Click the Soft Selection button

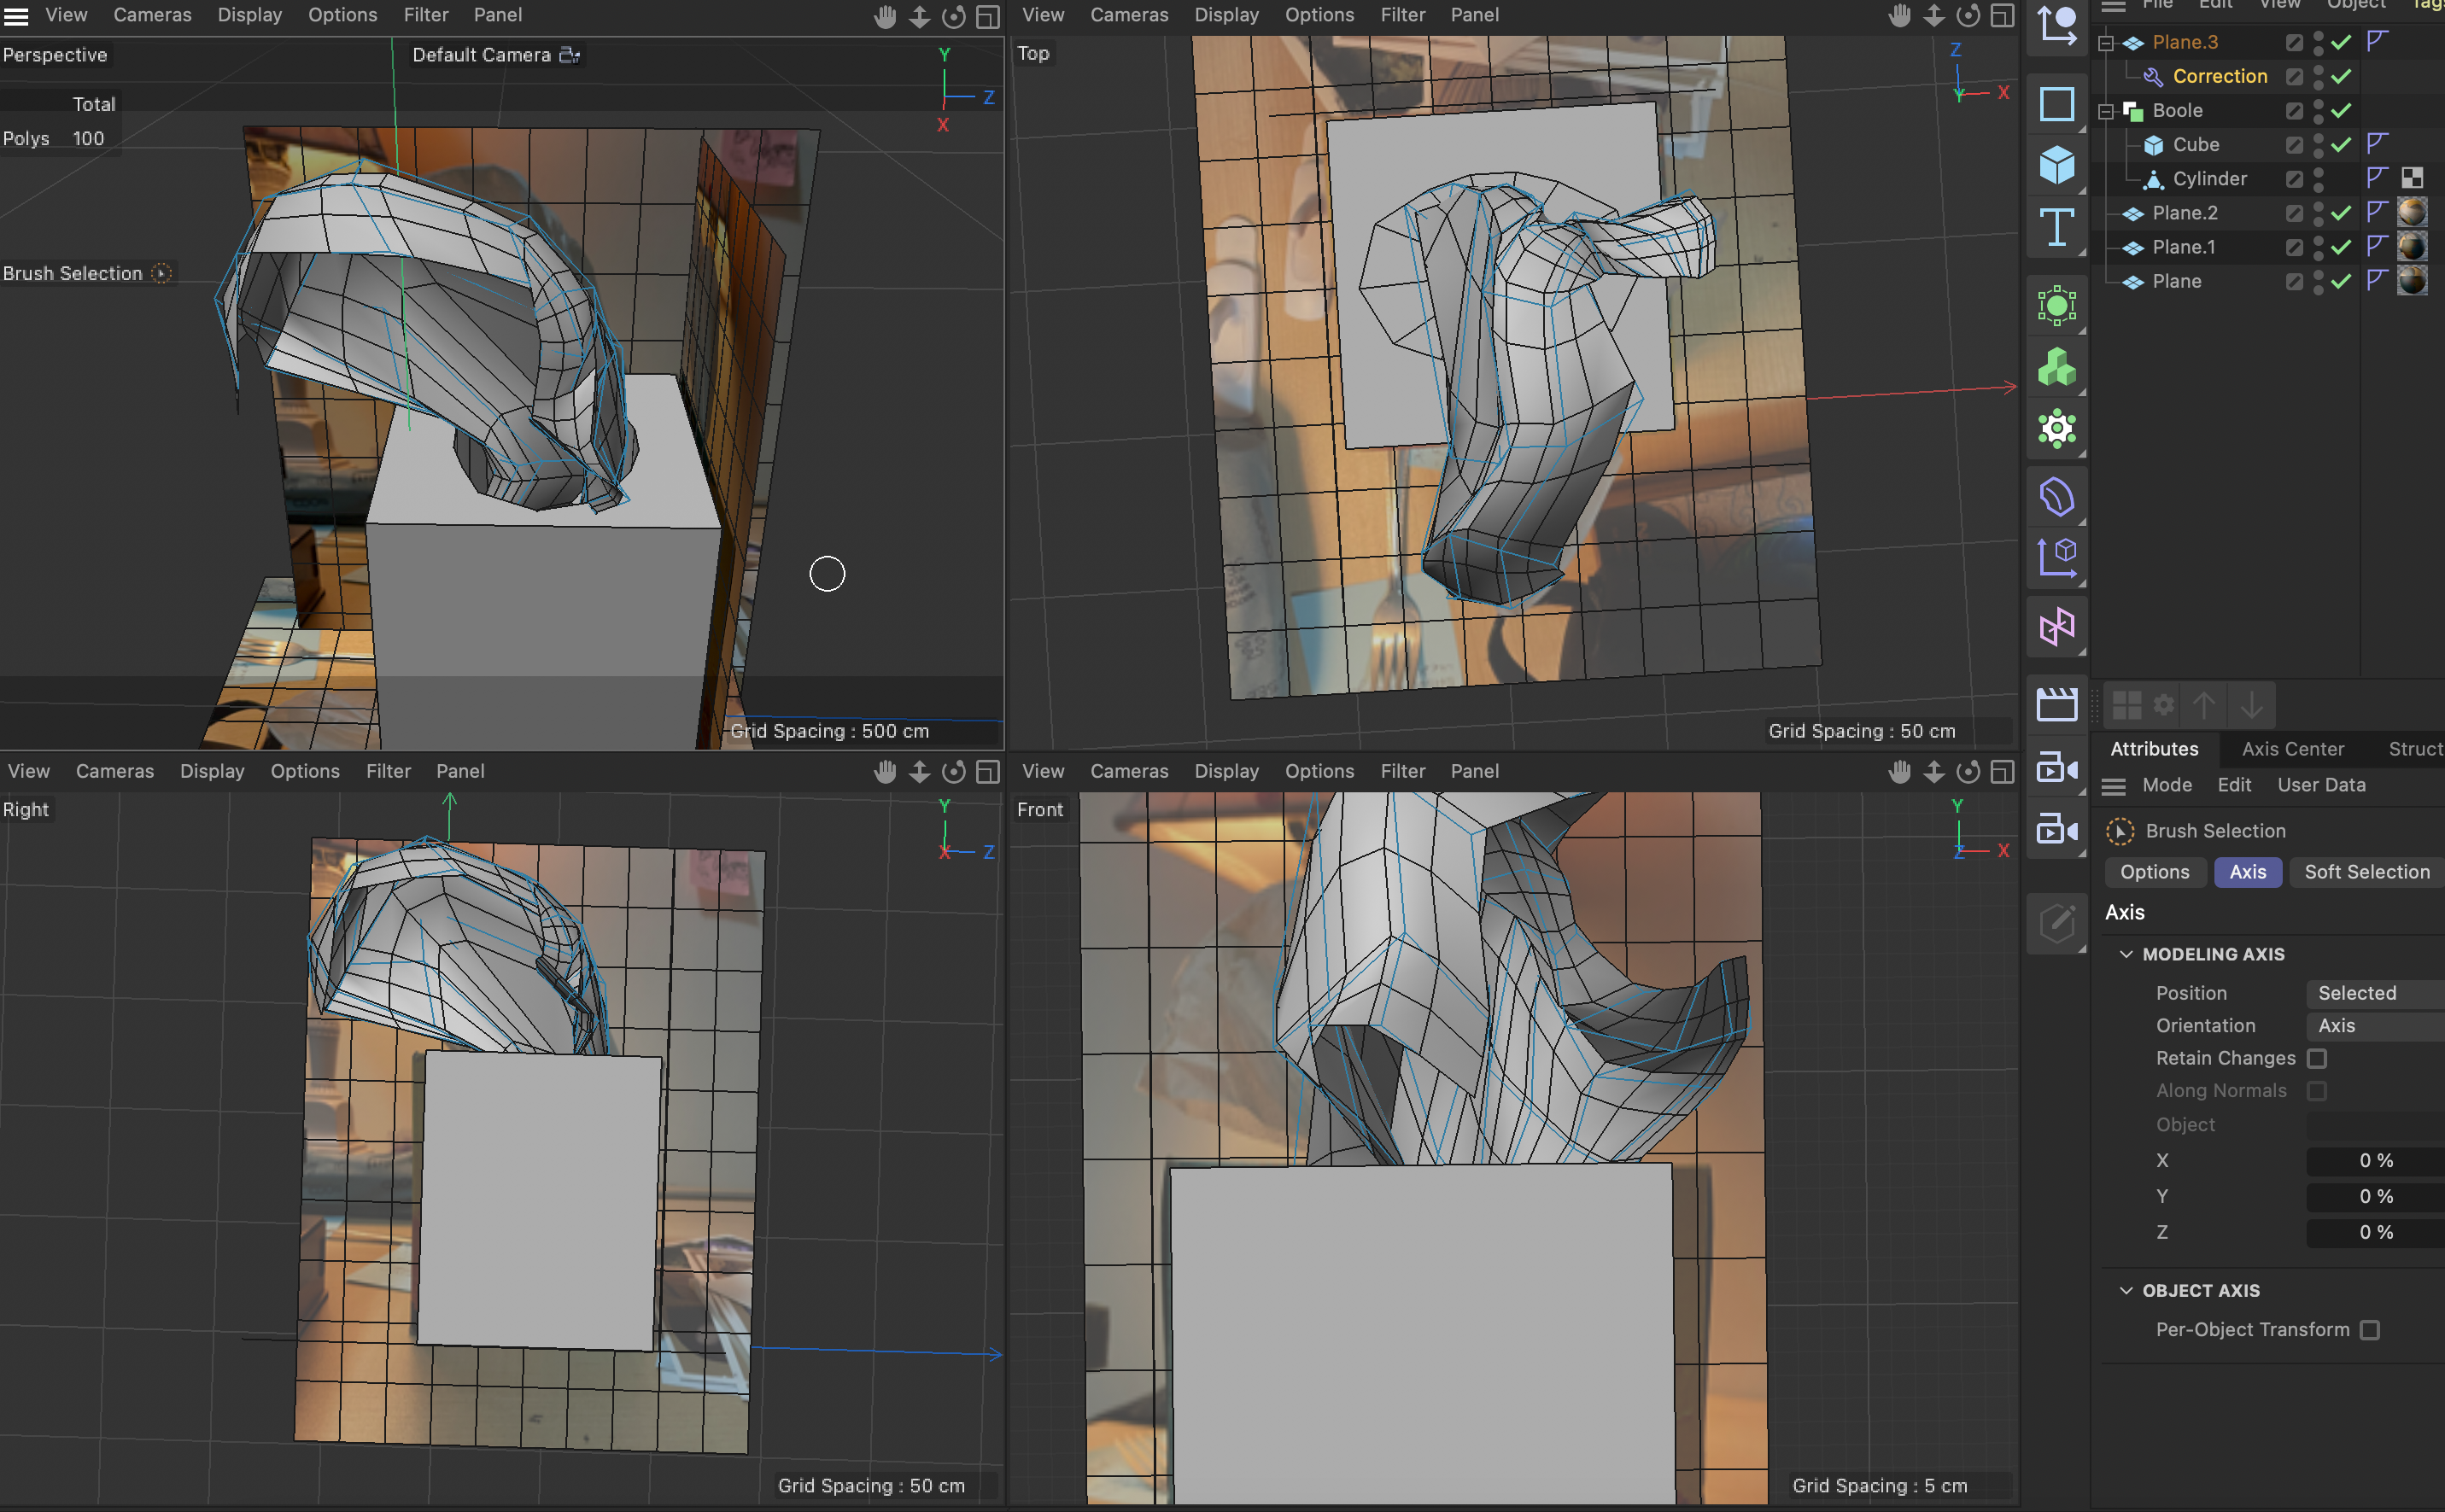(x=2366, y=872)
